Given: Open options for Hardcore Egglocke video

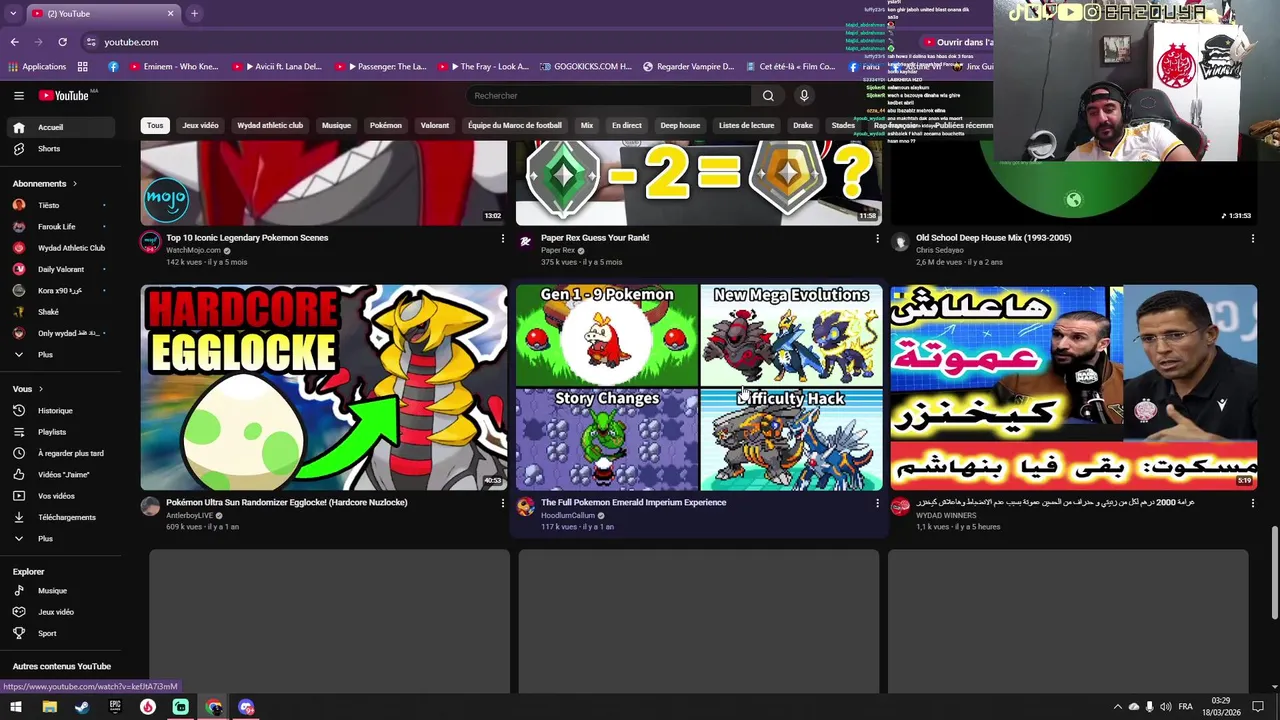Looking at the screenshot, I should (x=502, y=503).
